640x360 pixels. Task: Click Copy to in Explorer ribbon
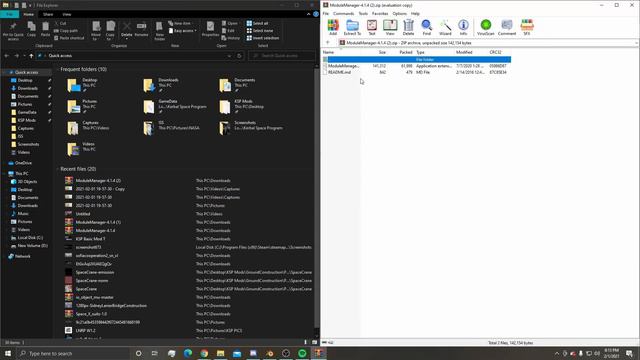click(x=110, y=31)
